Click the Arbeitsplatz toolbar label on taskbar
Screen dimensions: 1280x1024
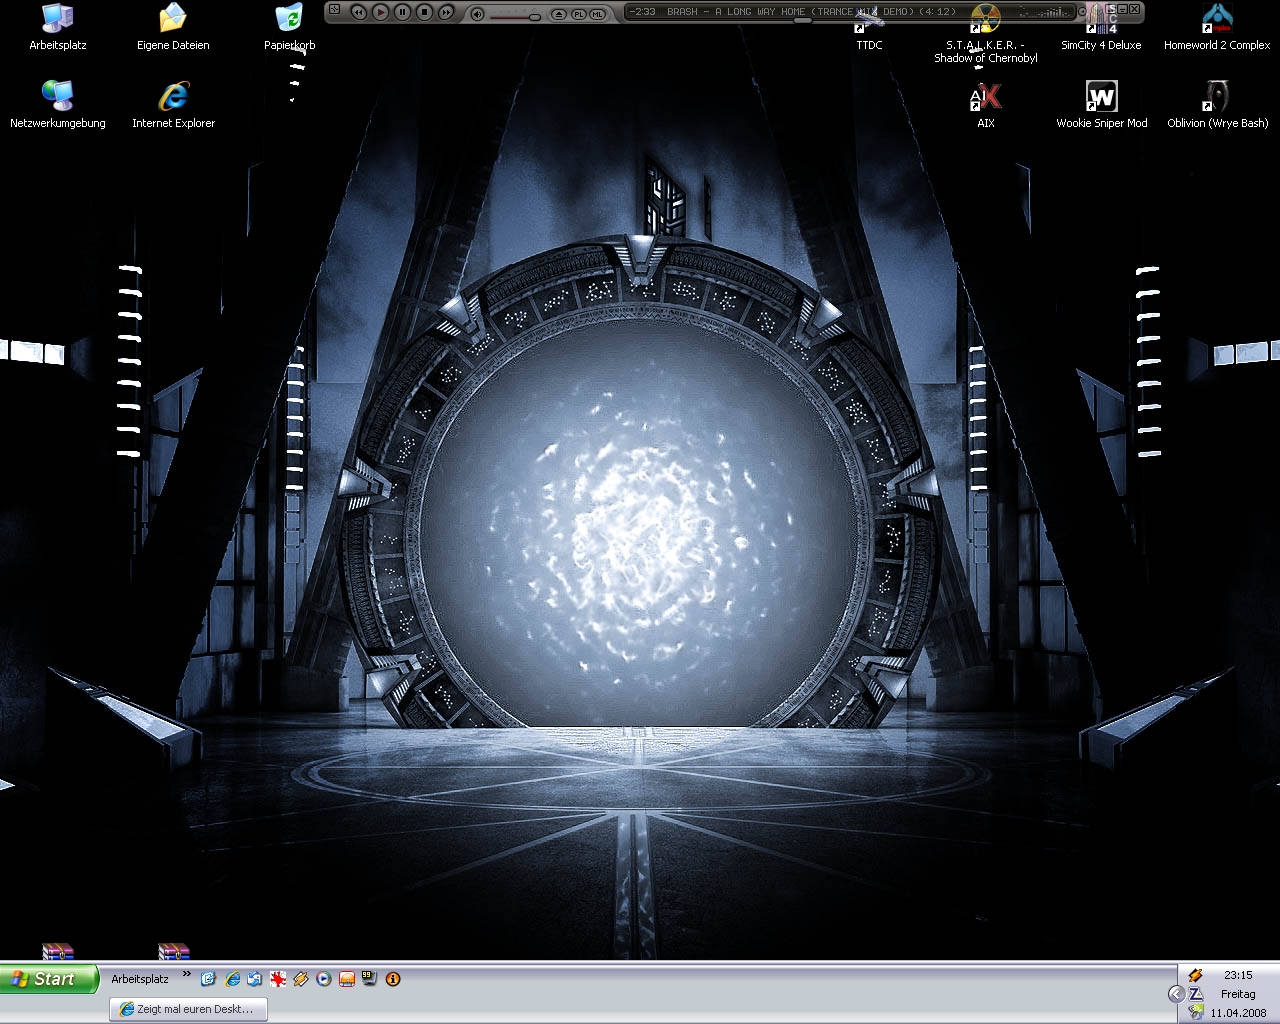140,979
